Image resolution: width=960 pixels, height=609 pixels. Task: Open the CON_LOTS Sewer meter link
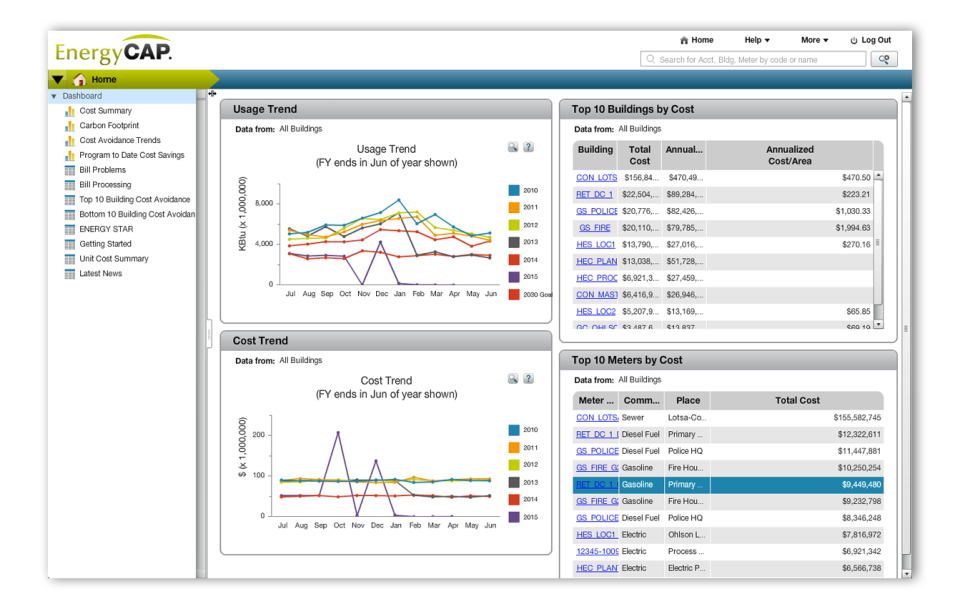(x=597, y=417)
